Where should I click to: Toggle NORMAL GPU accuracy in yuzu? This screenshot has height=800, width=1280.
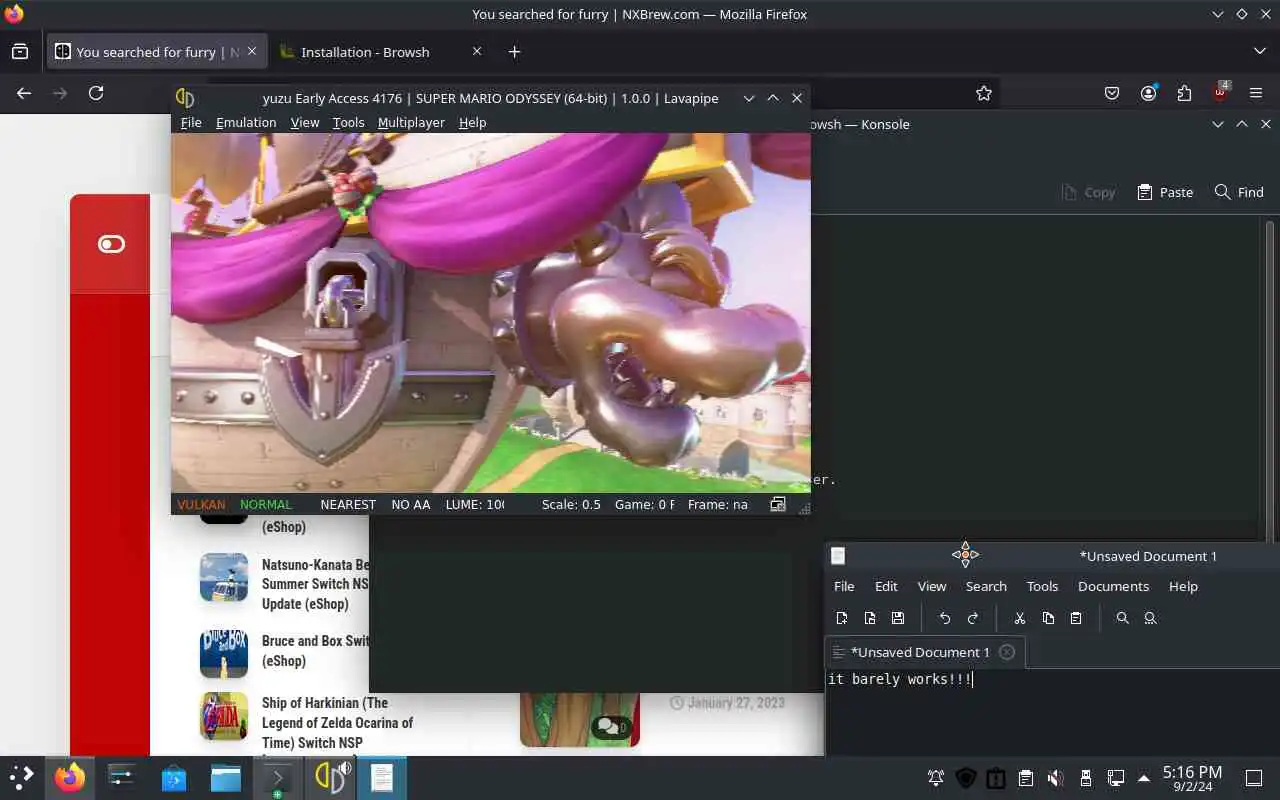pyautogui.click(x=266, y=504)
